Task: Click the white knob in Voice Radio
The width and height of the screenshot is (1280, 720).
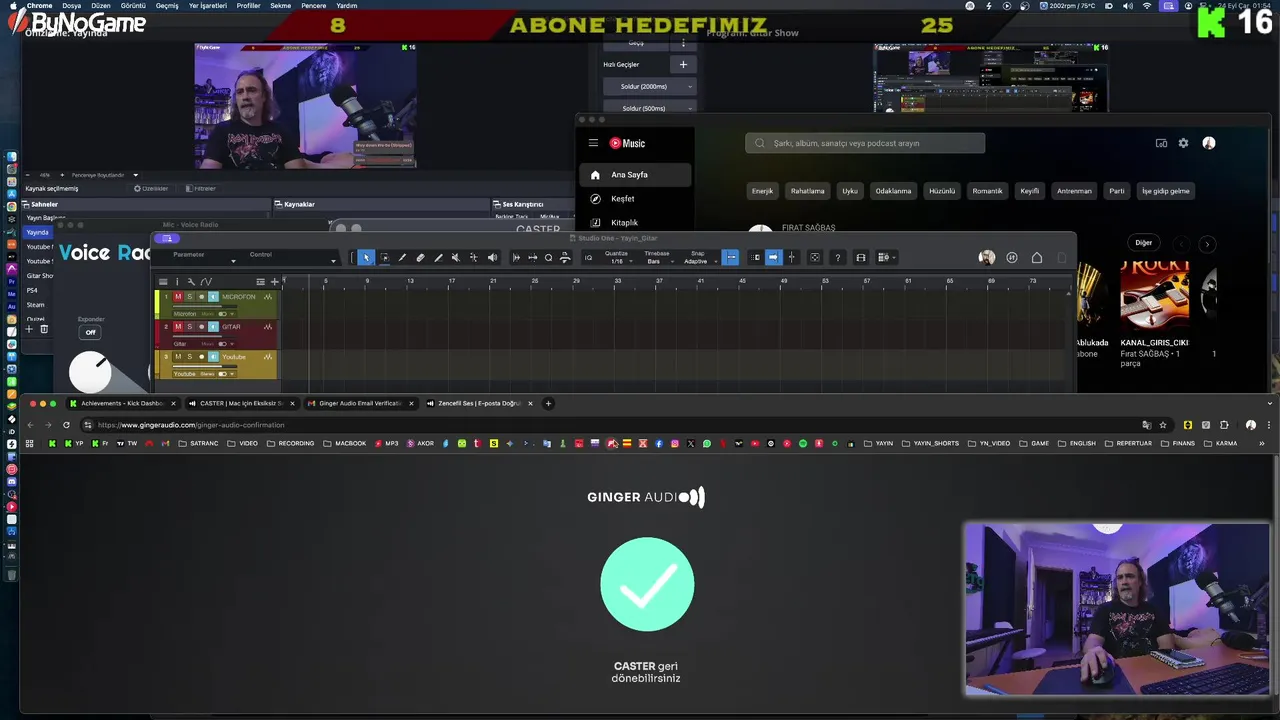Action: [90, 372]
